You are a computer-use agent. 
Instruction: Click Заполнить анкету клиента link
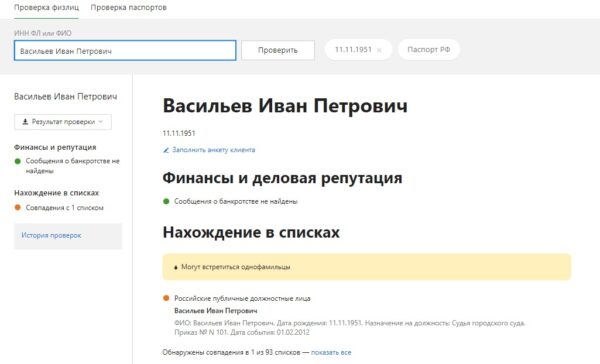[214, 150]
